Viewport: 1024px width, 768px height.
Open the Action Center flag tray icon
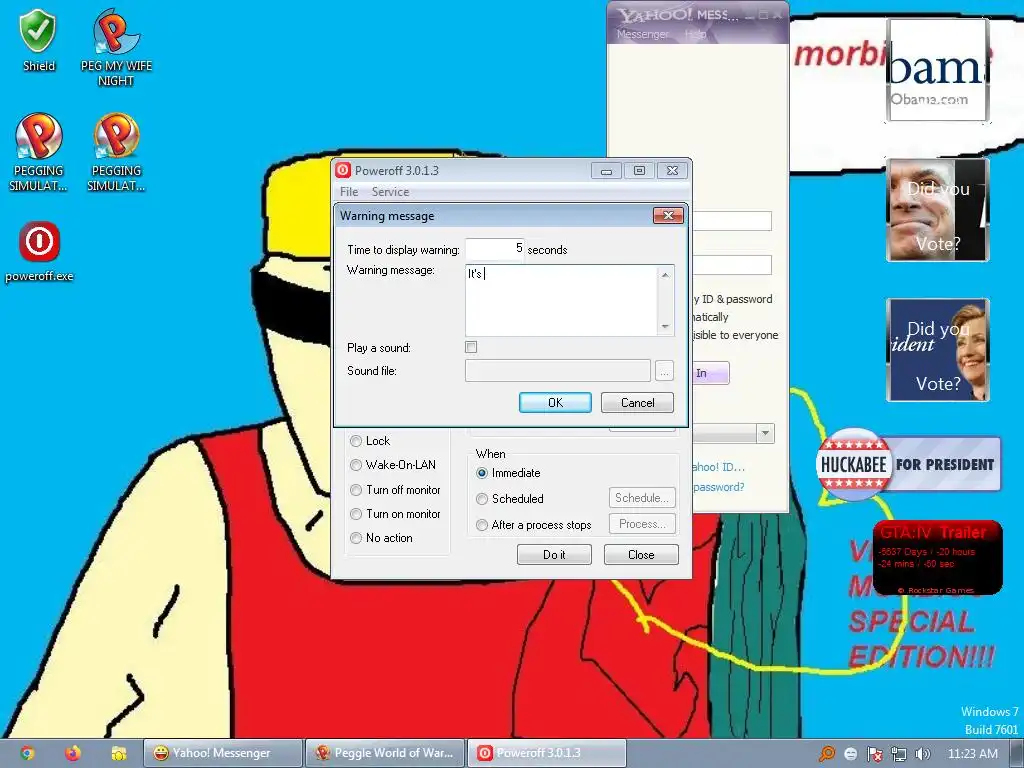[874, 754]
